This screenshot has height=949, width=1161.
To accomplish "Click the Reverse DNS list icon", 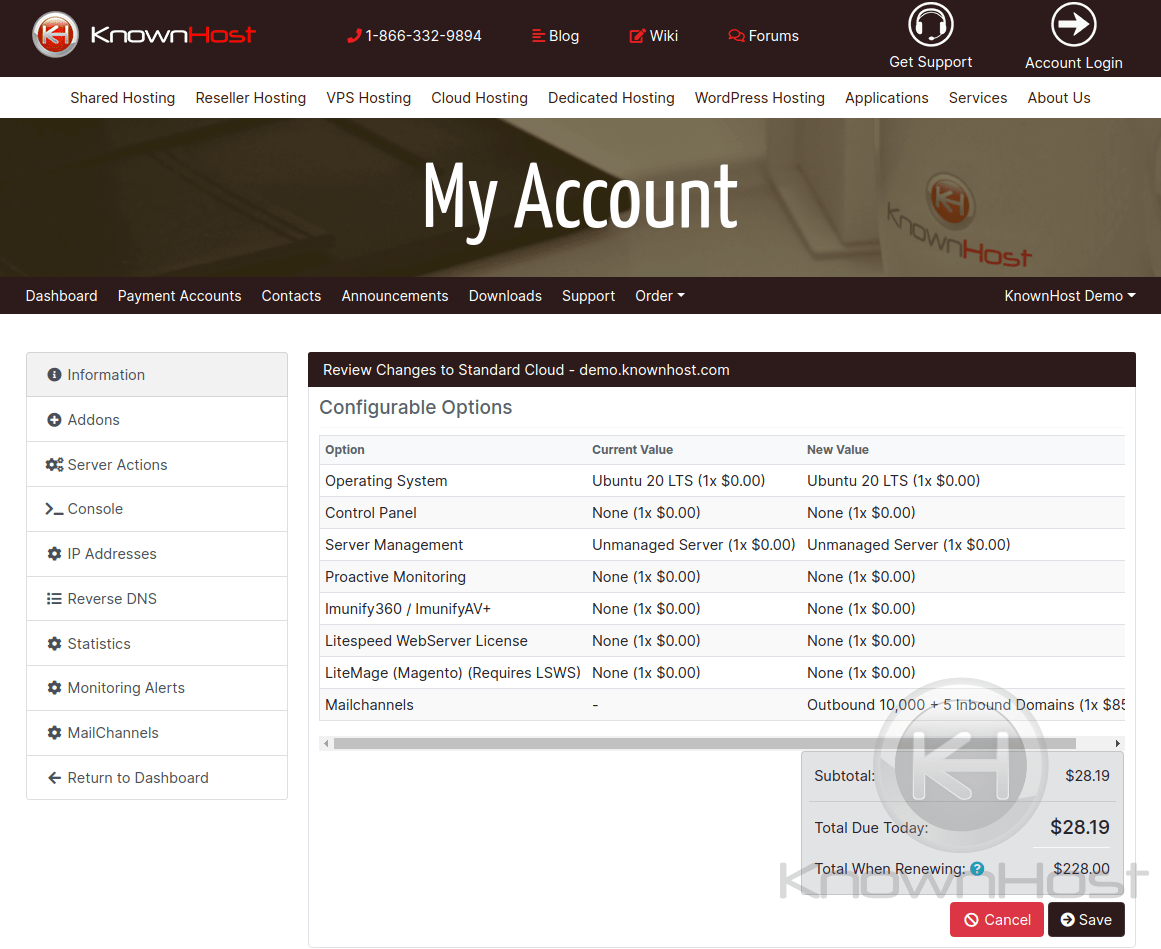I will pos(54,599).
